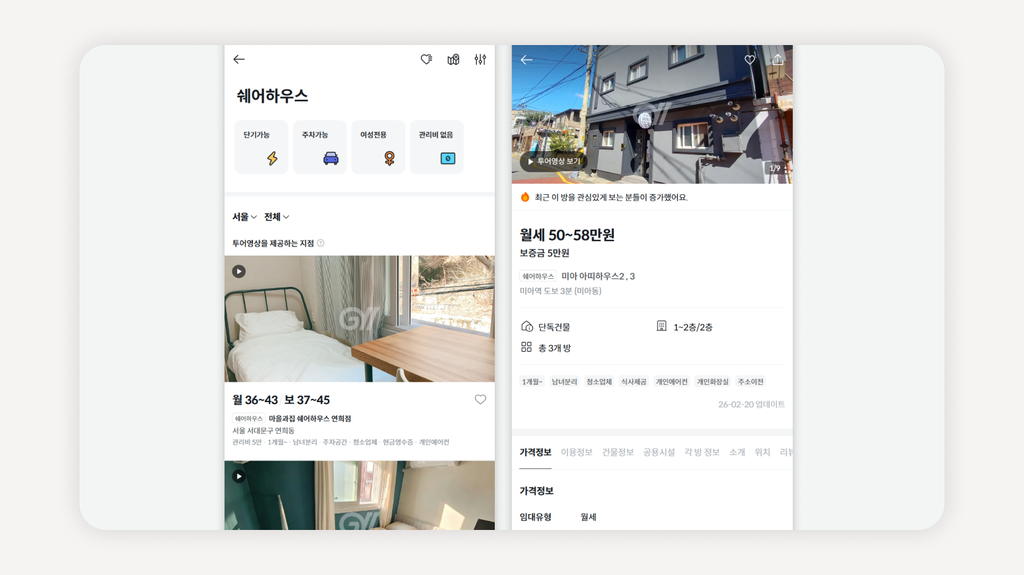Click the title 미아 아띠하우스2, 3
The image size is (1024, 575).
tap(598, 276)
